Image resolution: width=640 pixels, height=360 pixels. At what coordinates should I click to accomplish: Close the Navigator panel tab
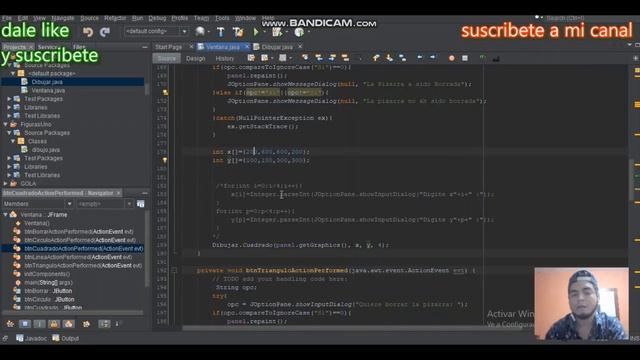pyautogui.click(x=119, y=193)
